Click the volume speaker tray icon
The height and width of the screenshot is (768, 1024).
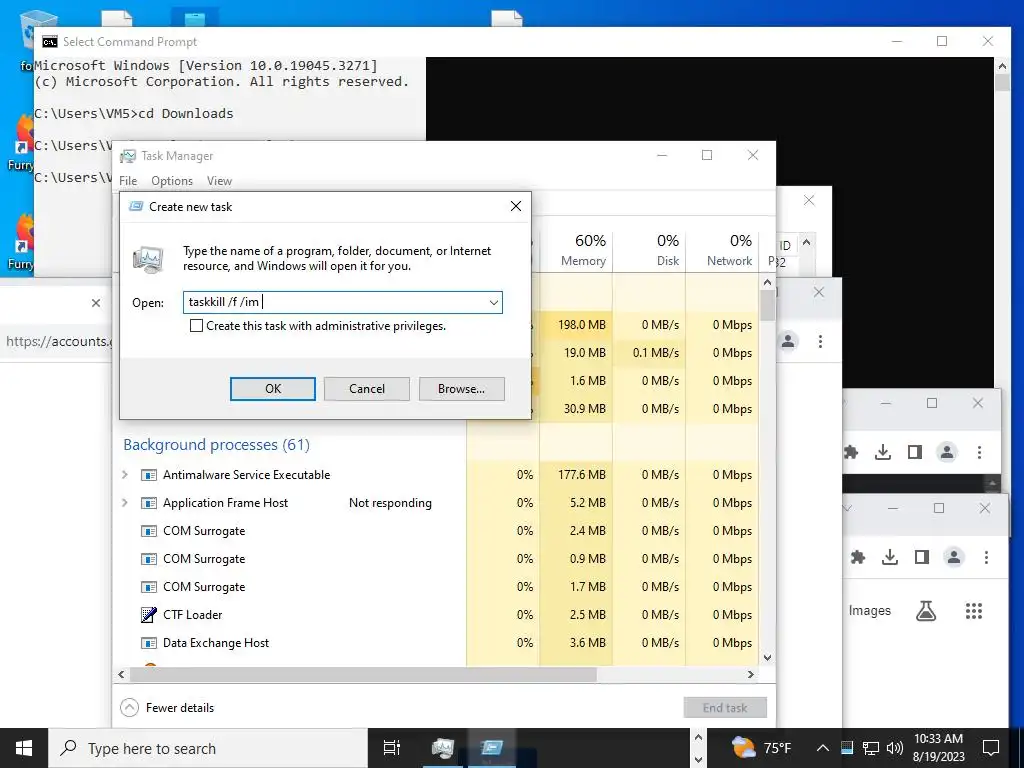click(895, 748)
